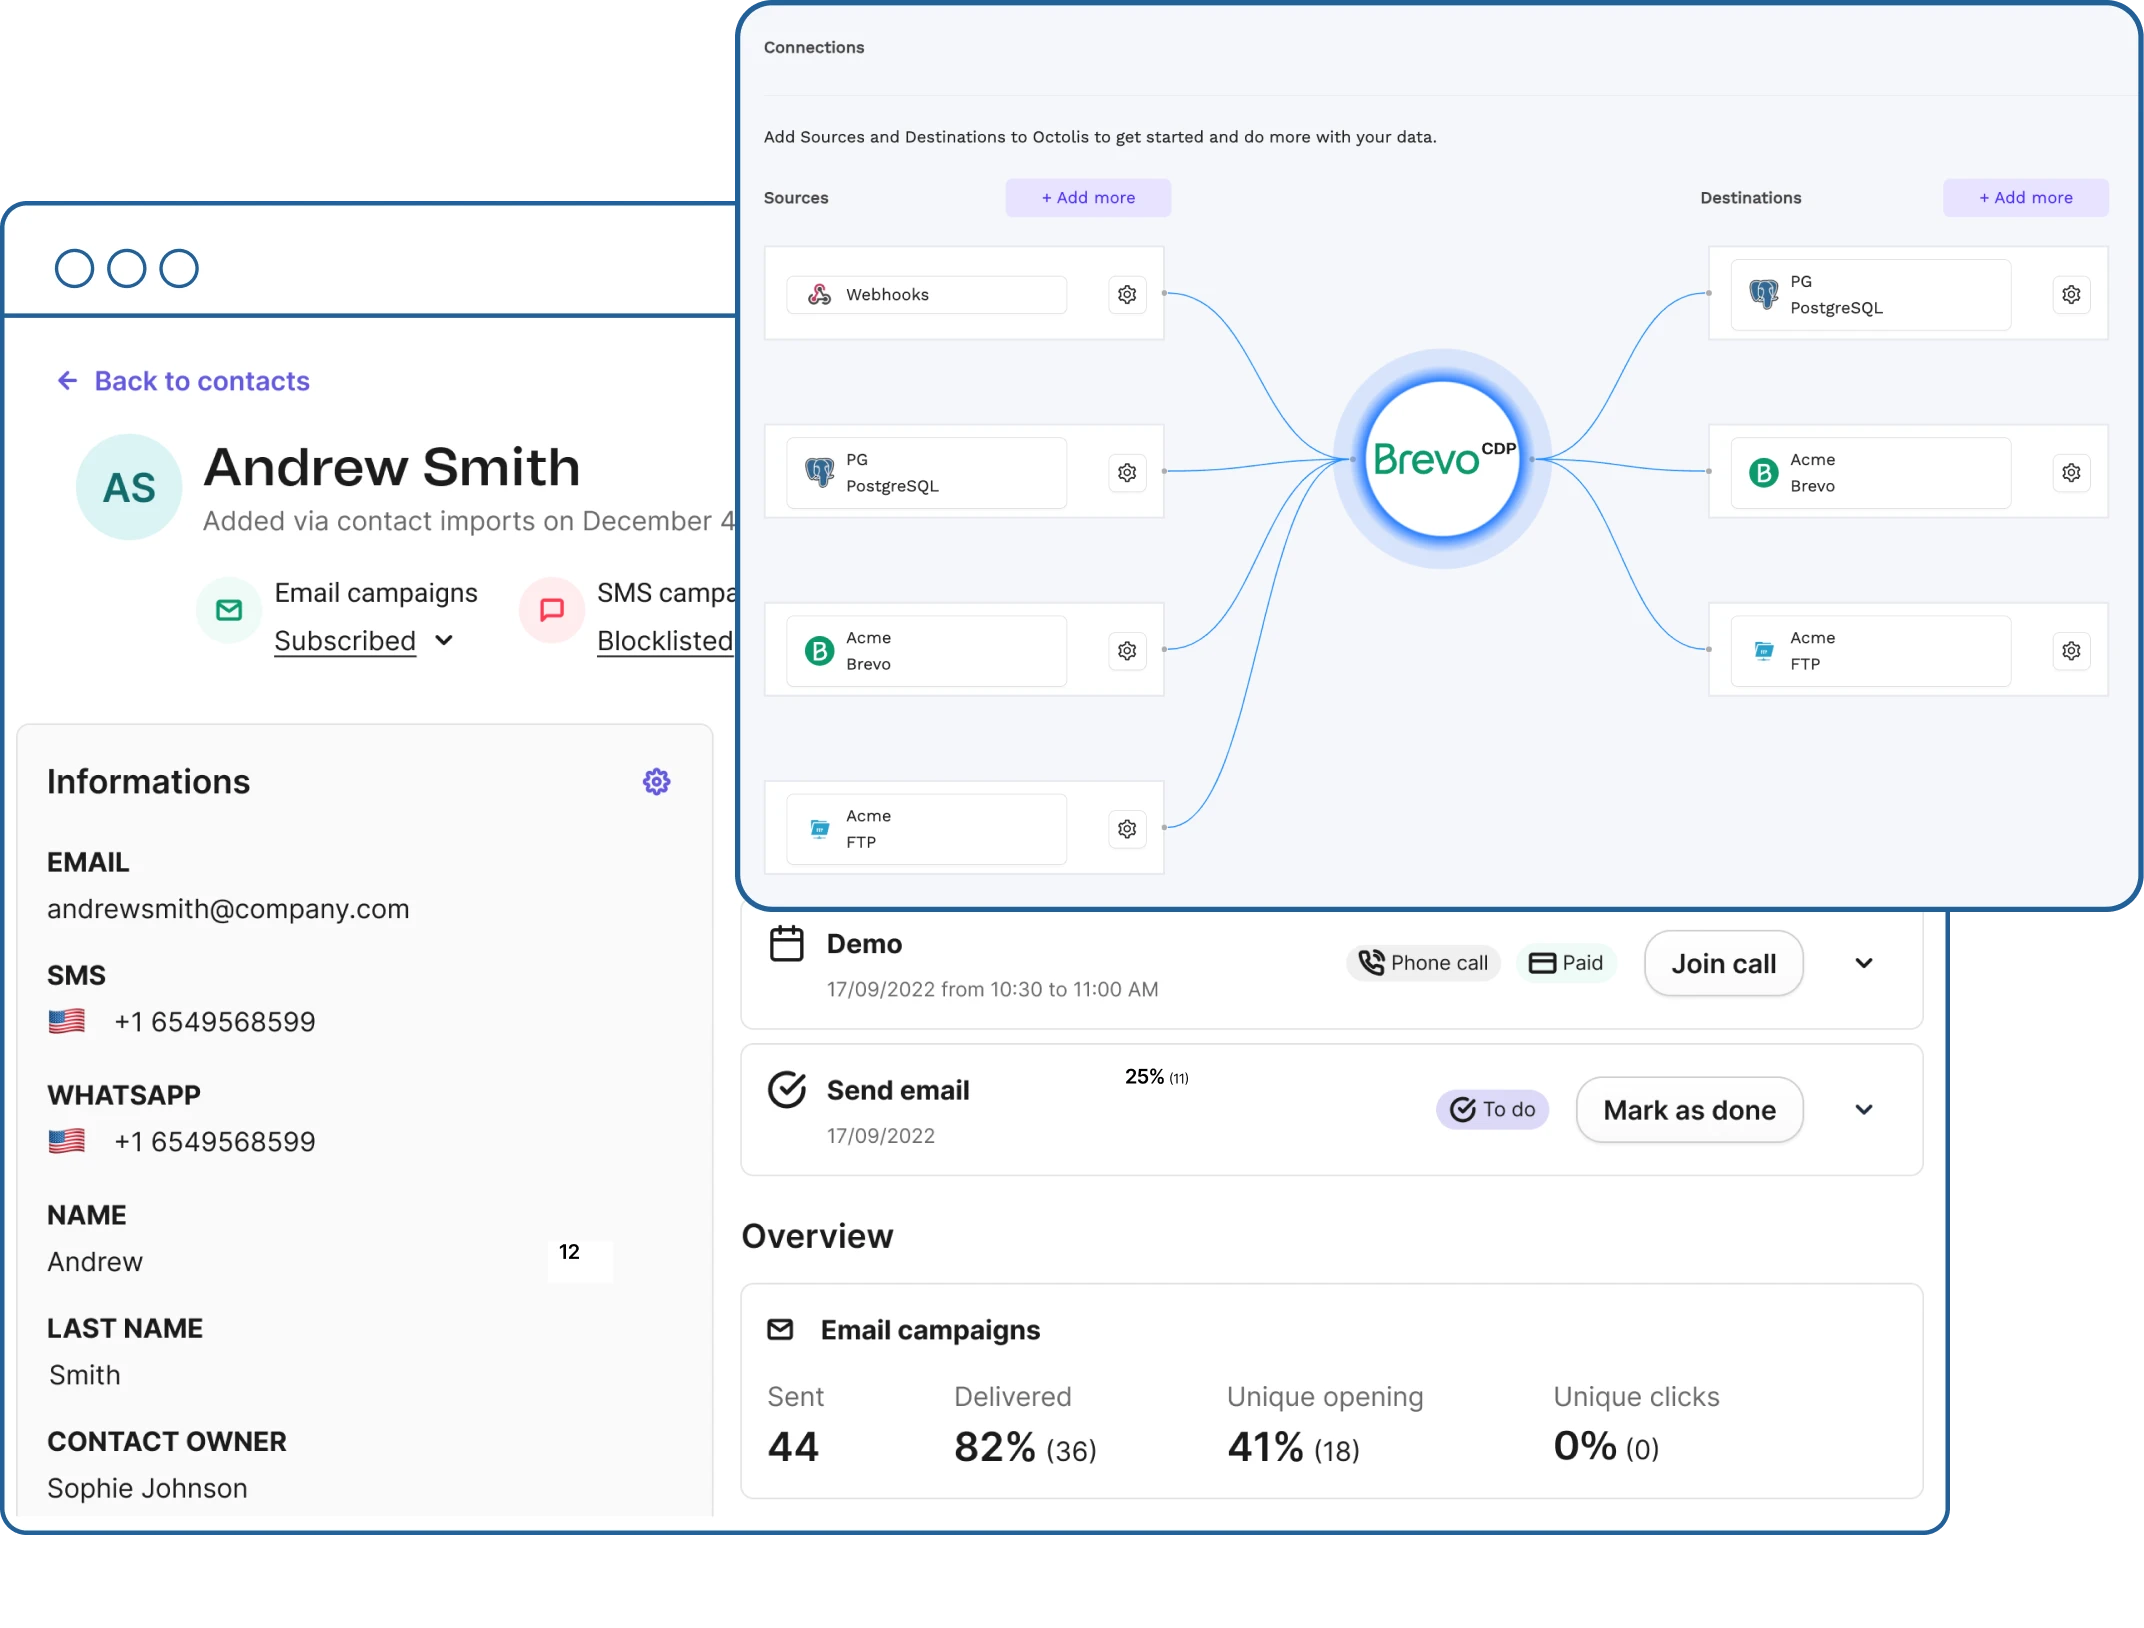
Task: Click the Join call button
Action: pyautogui.click(x=1723, y=963)
